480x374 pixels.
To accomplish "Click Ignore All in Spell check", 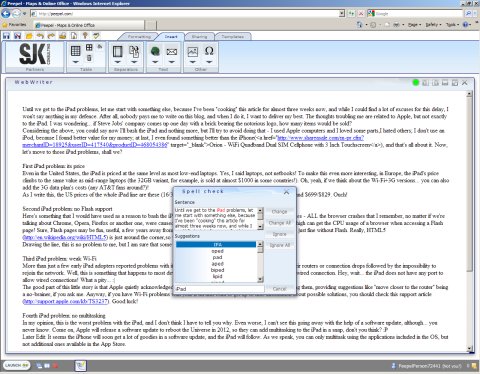I will [280, 245].
